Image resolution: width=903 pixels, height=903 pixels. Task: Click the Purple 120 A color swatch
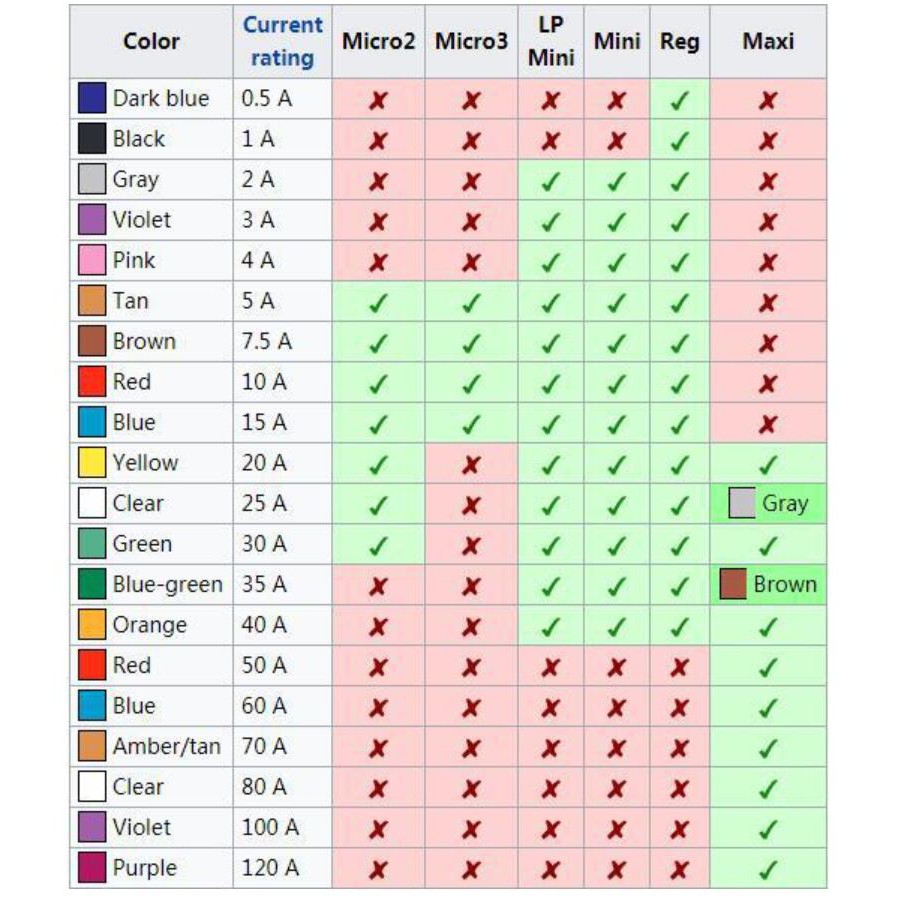[92, 868]
